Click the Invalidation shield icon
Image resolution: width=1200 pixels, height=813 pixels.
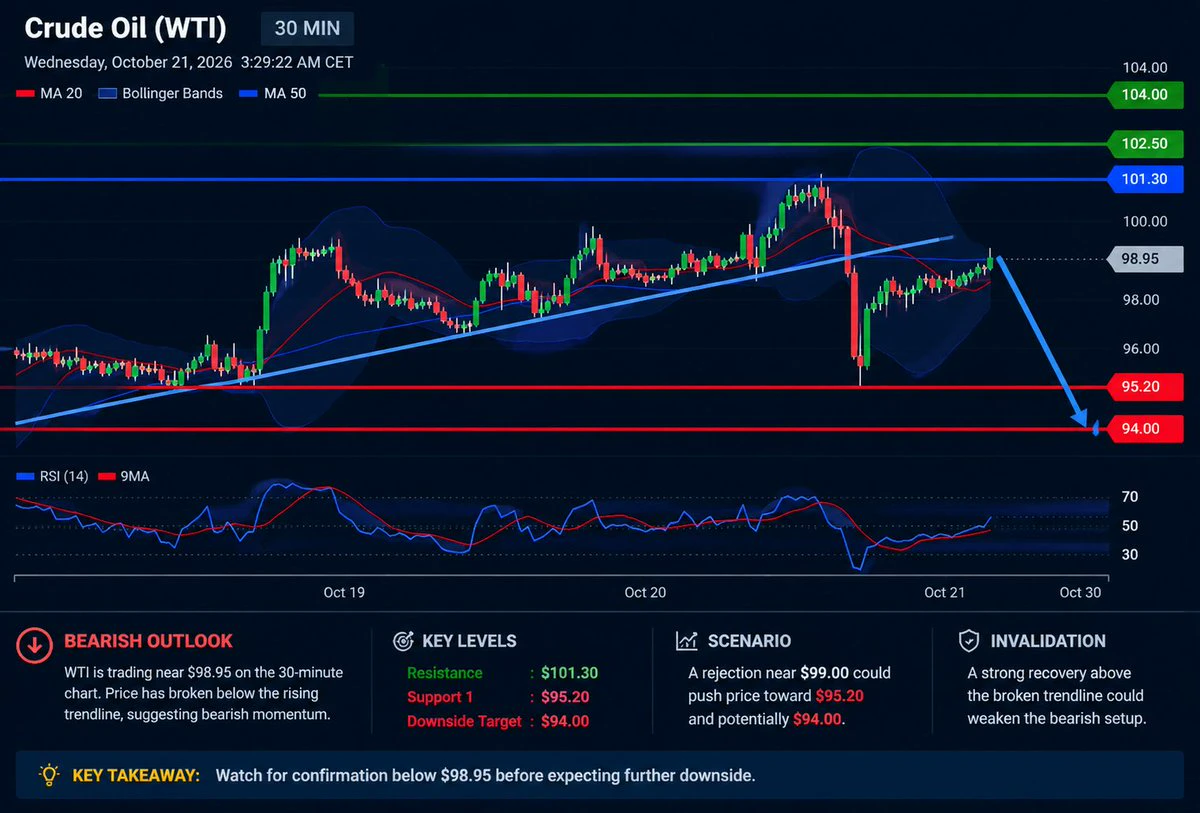pyautogui.click(x=968, y=641)
